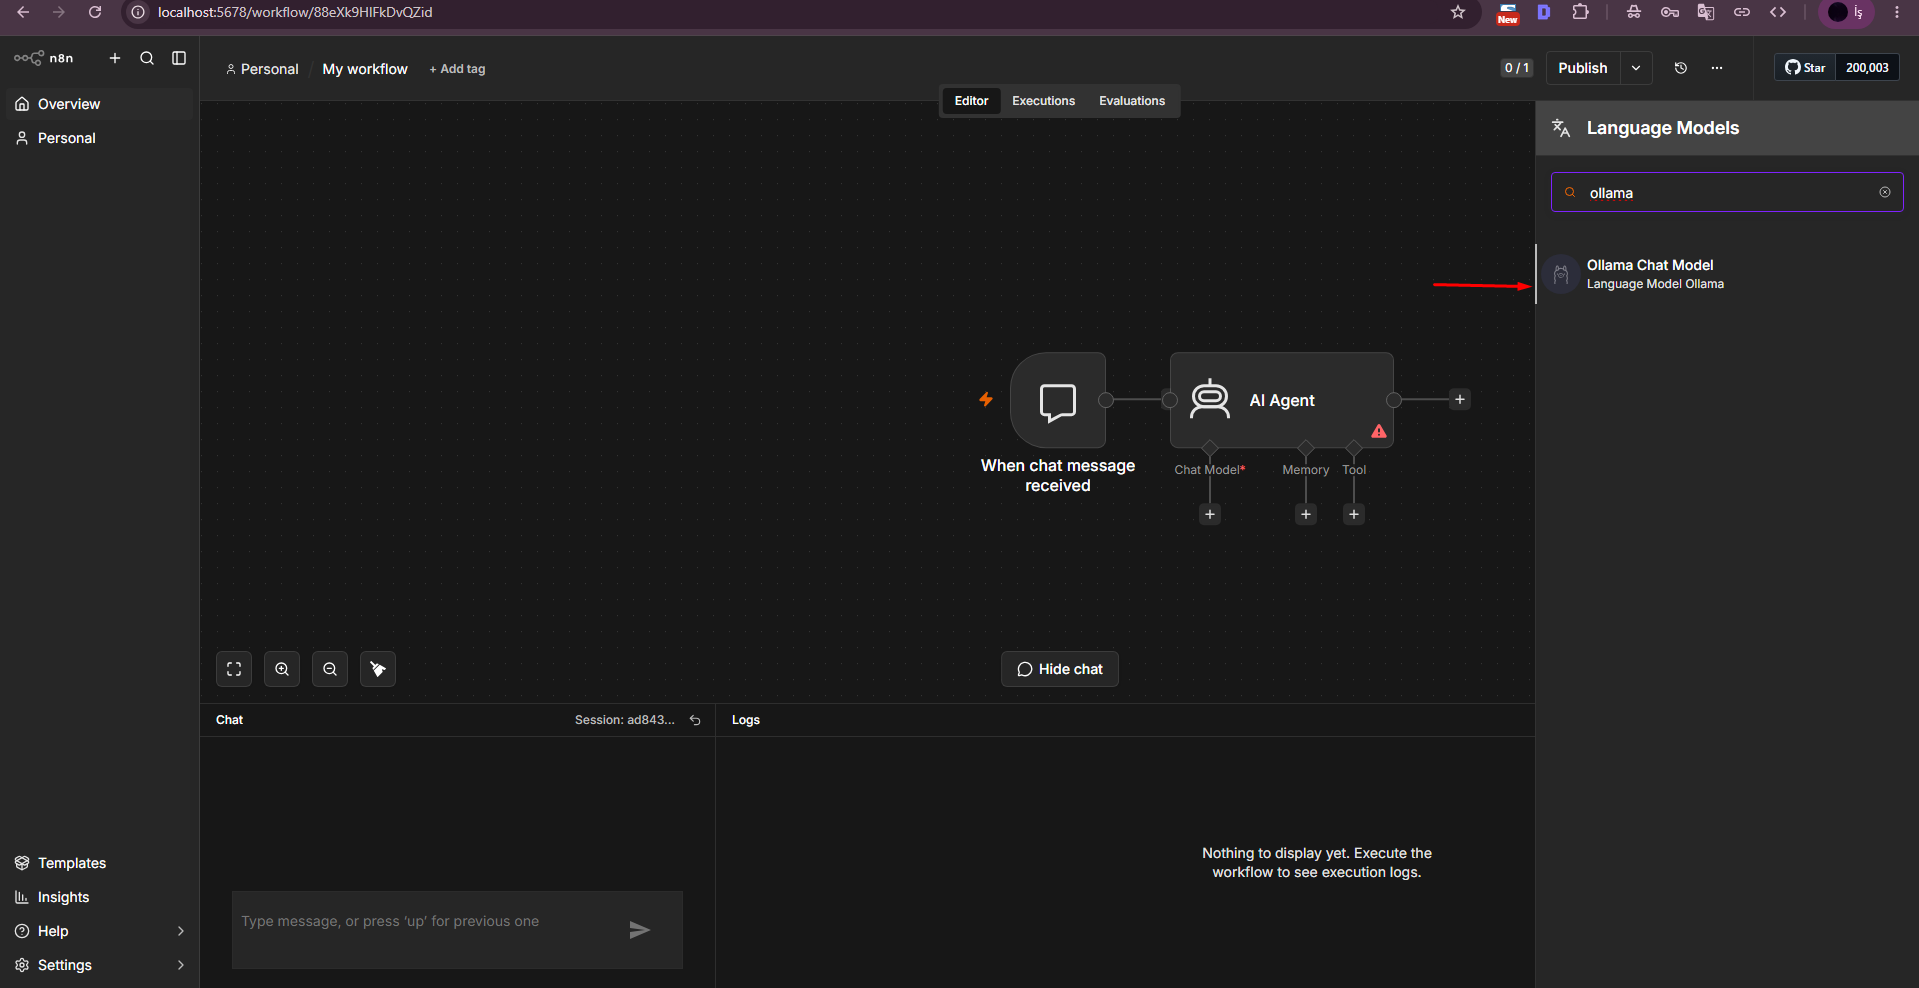Open the browser profile avatar
The image size is (1919, 988).
1838,12
